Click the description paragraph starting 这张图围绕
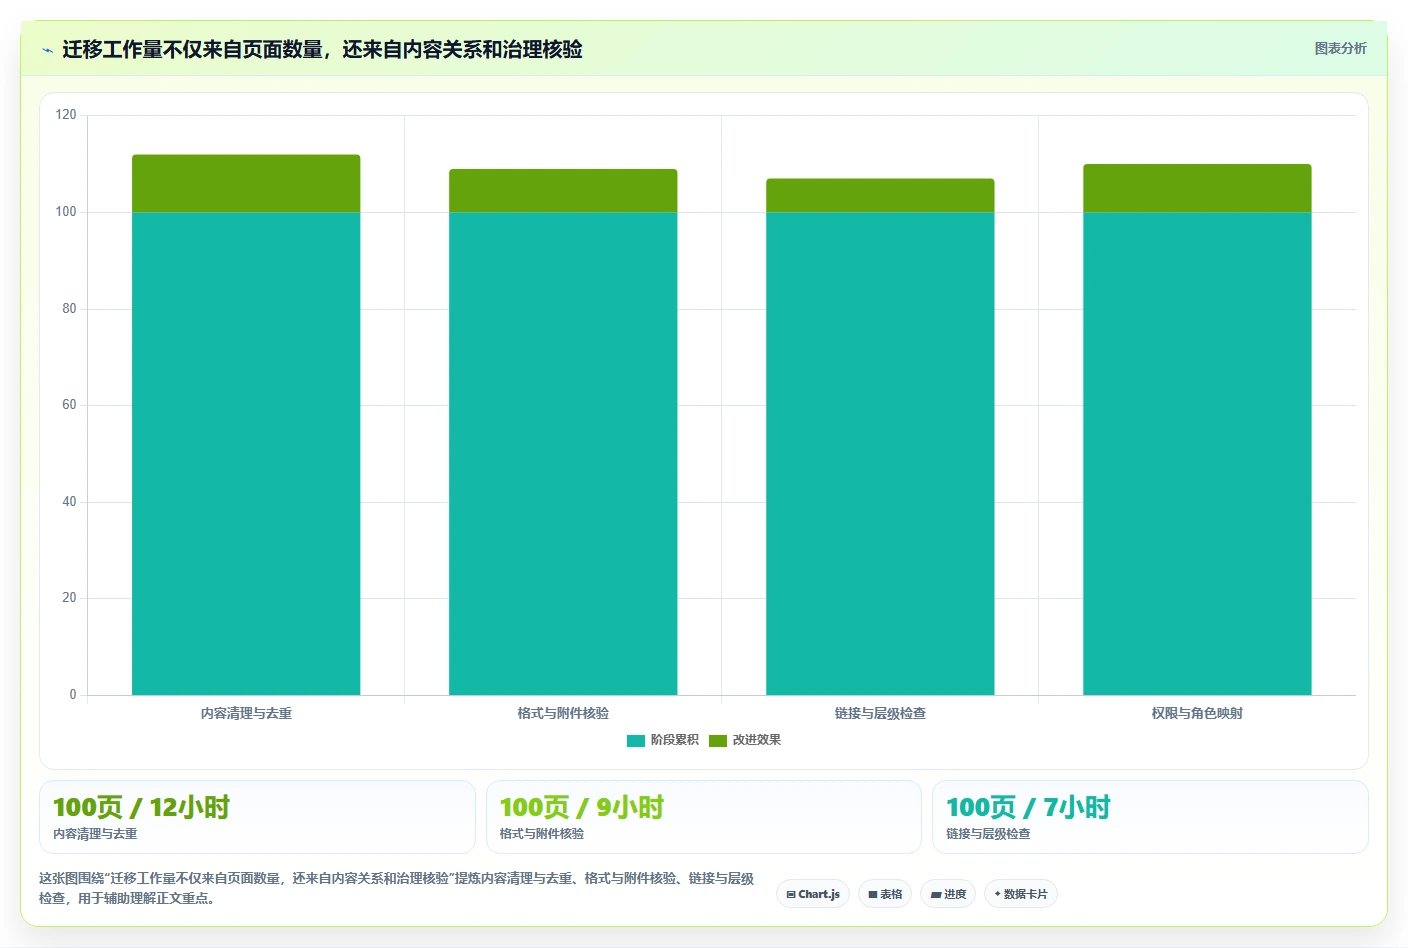This screenshot has width=1408, height=948. click(x=397, y=888)
